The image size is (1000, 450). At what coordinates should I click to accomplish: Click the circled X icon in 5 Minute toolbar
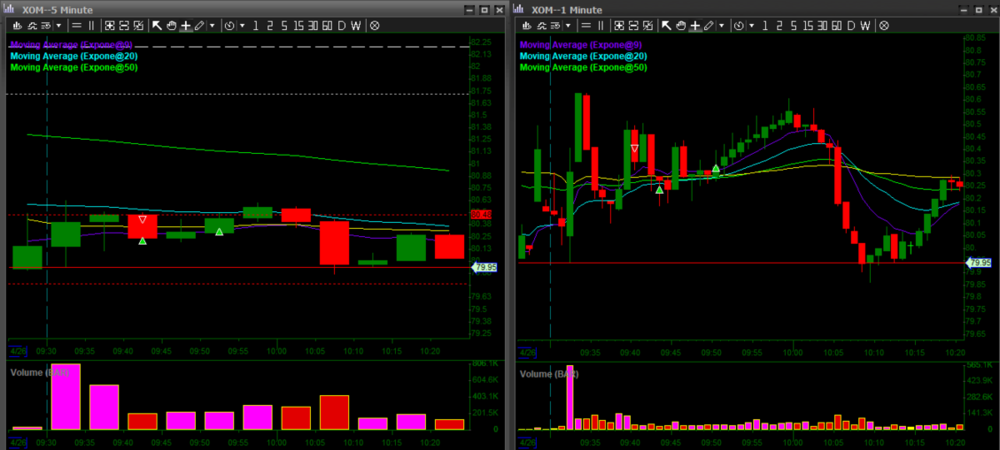pos(374,25)
